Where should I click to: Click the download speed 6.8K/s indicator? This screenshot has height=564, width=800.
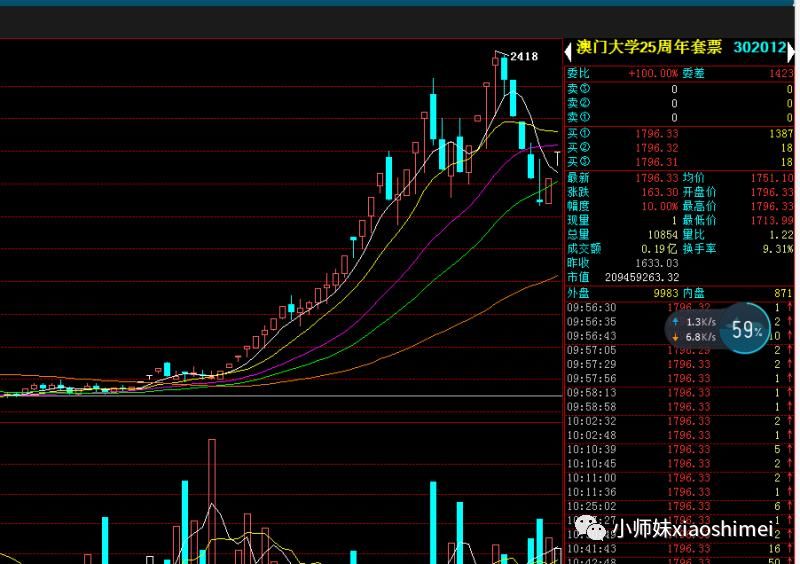[x=694, y=337]
